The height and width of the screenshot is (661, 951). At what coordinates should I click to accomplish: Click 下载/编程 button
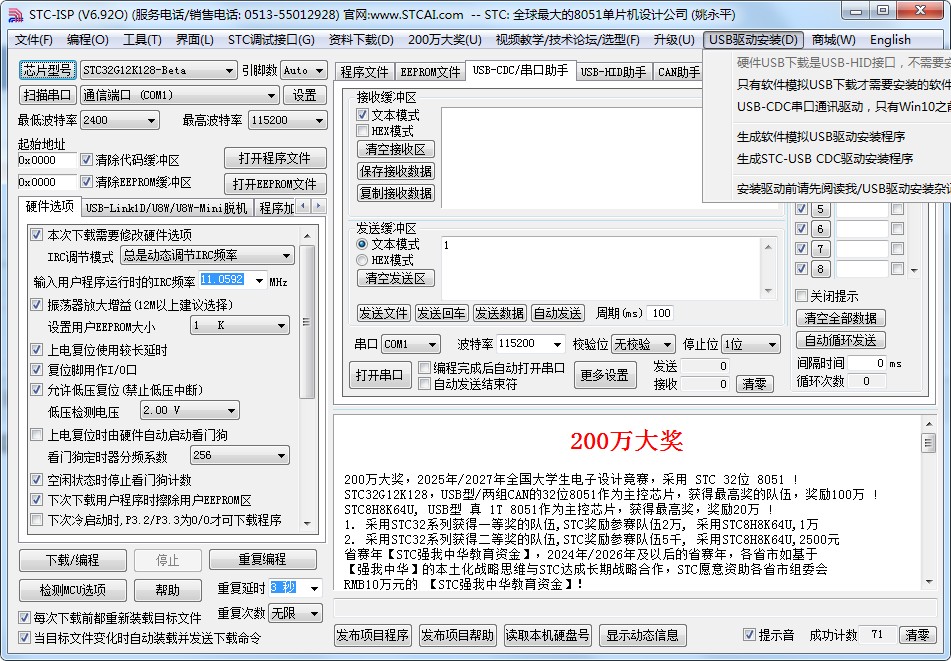73,560
